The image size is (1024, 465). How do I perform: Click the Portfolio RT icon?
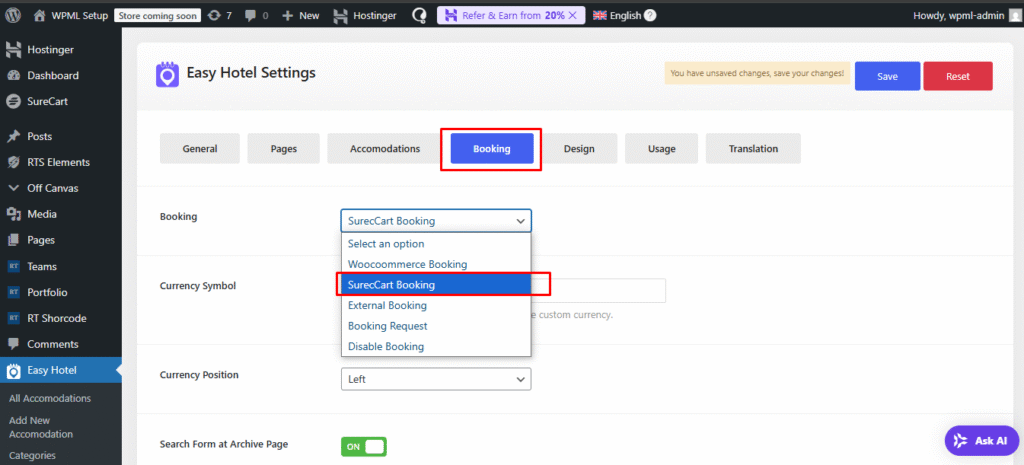coord(13,293)
